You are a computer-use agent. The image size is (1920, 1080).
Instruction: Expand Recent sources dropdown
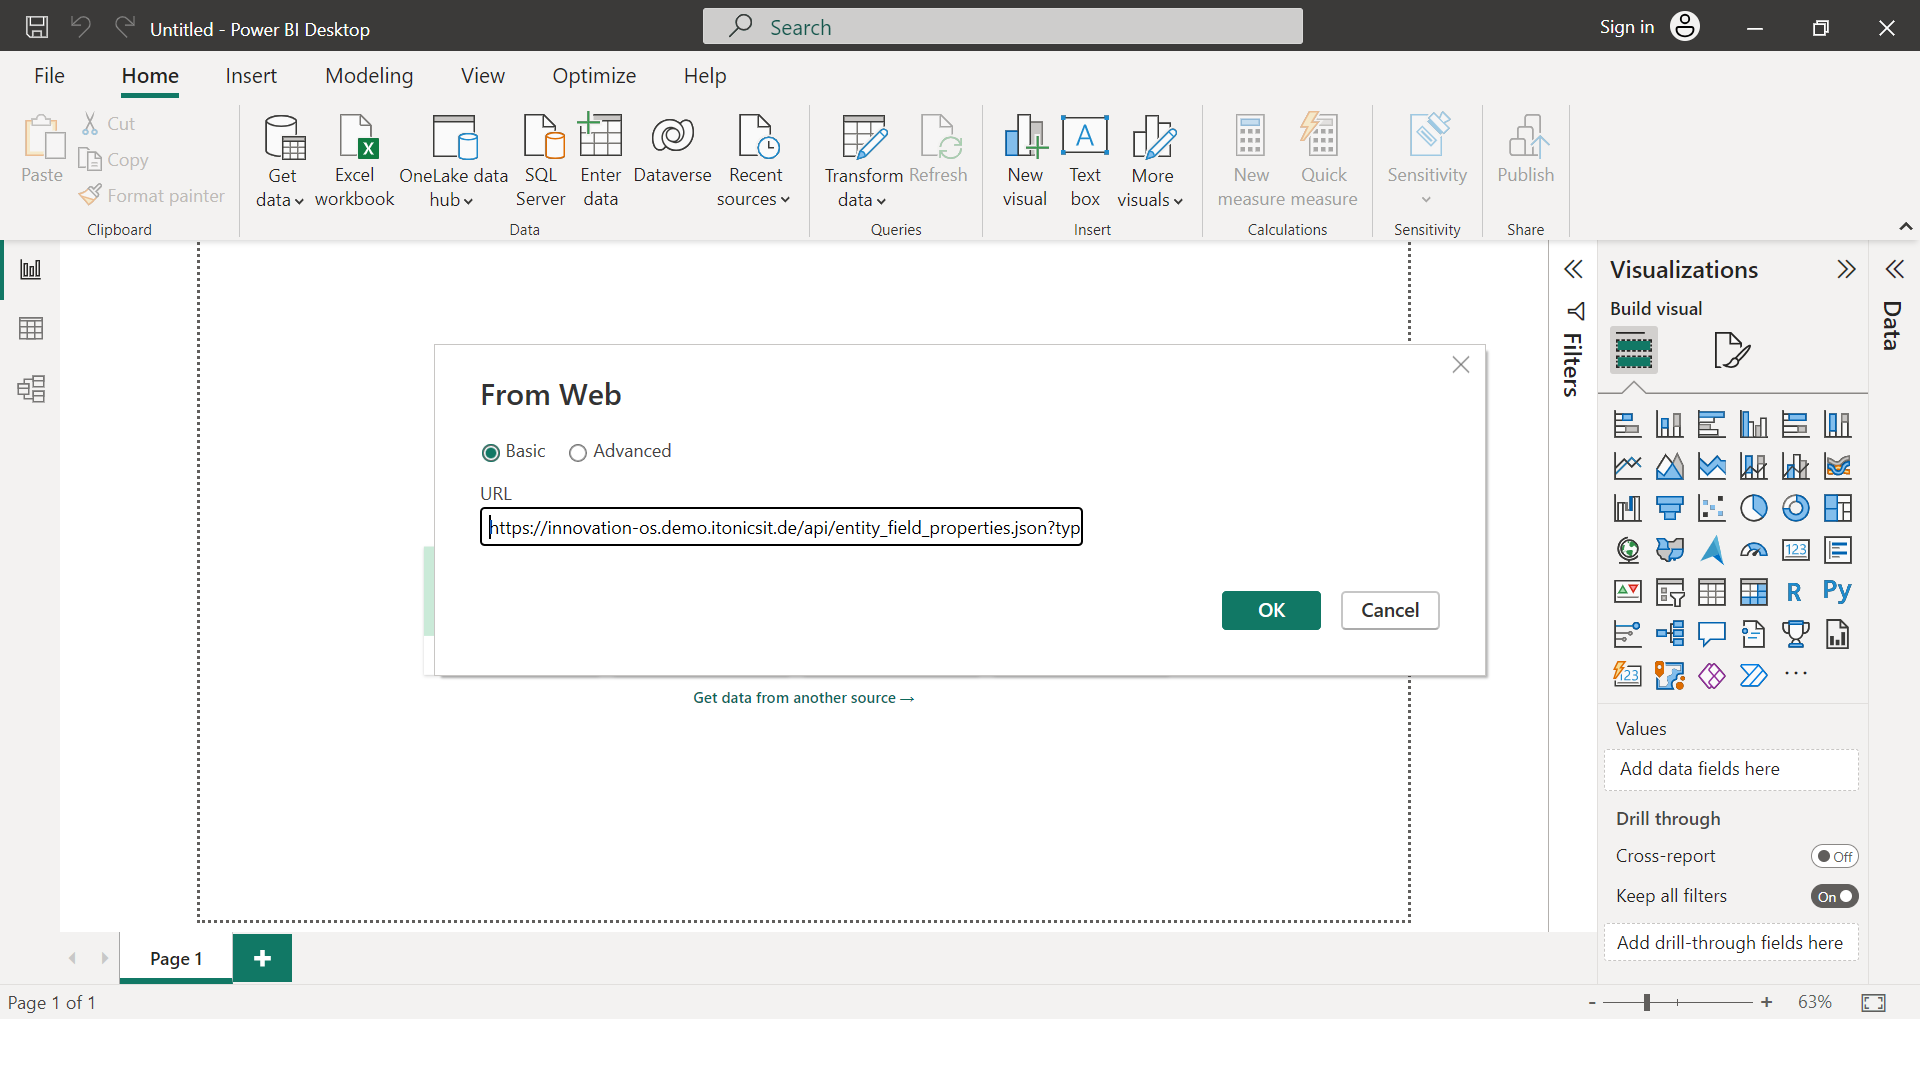(x=754, y=199)
